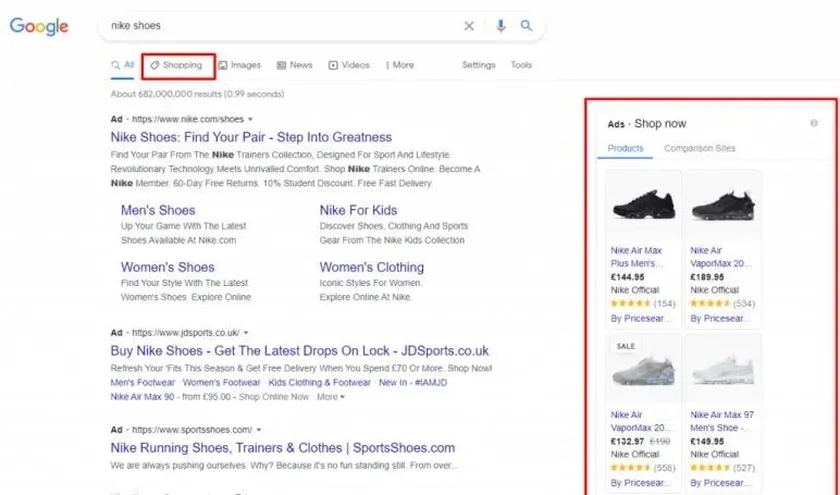Open 'Buy Nike Shoes' JDSports ad headline
840x495 pixels.
click(299, 351)
